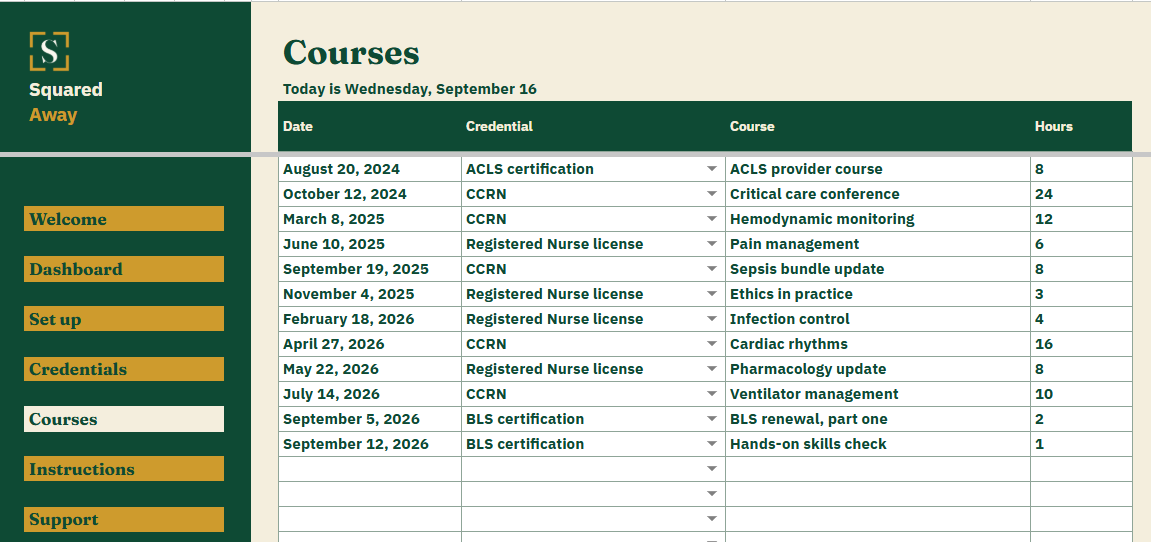Select the Courses navigation tab
The height and width of the screenshot is (542, 1151).
pos(124,419)
